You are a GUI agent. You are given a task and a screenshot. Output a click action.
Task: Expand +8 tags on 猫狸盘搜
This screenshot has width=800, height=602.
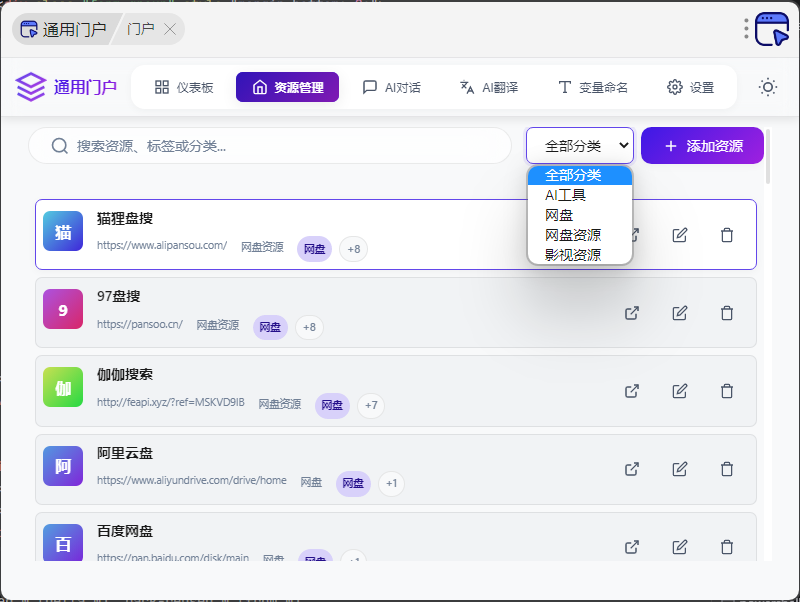coord(353,249)
